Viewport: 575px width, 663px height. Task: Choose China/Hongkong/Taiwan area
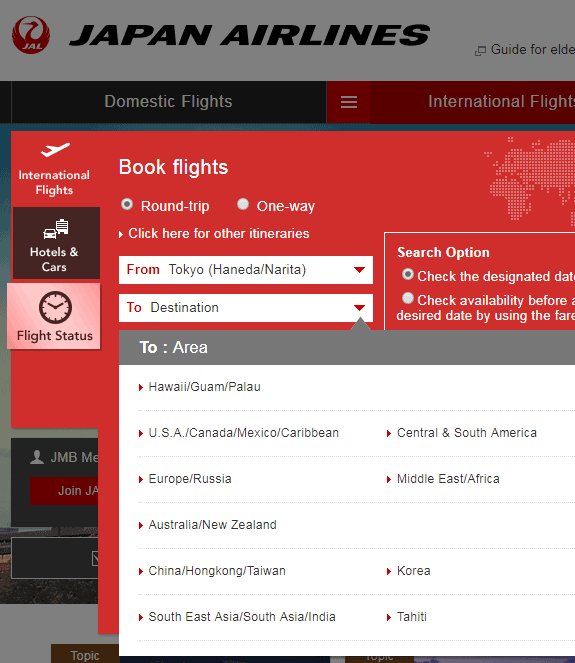pyautogui.click(x=217, y=571)
